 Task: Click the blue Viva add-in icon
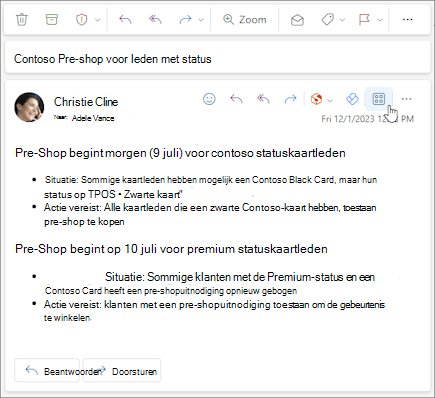pos(352,99)
